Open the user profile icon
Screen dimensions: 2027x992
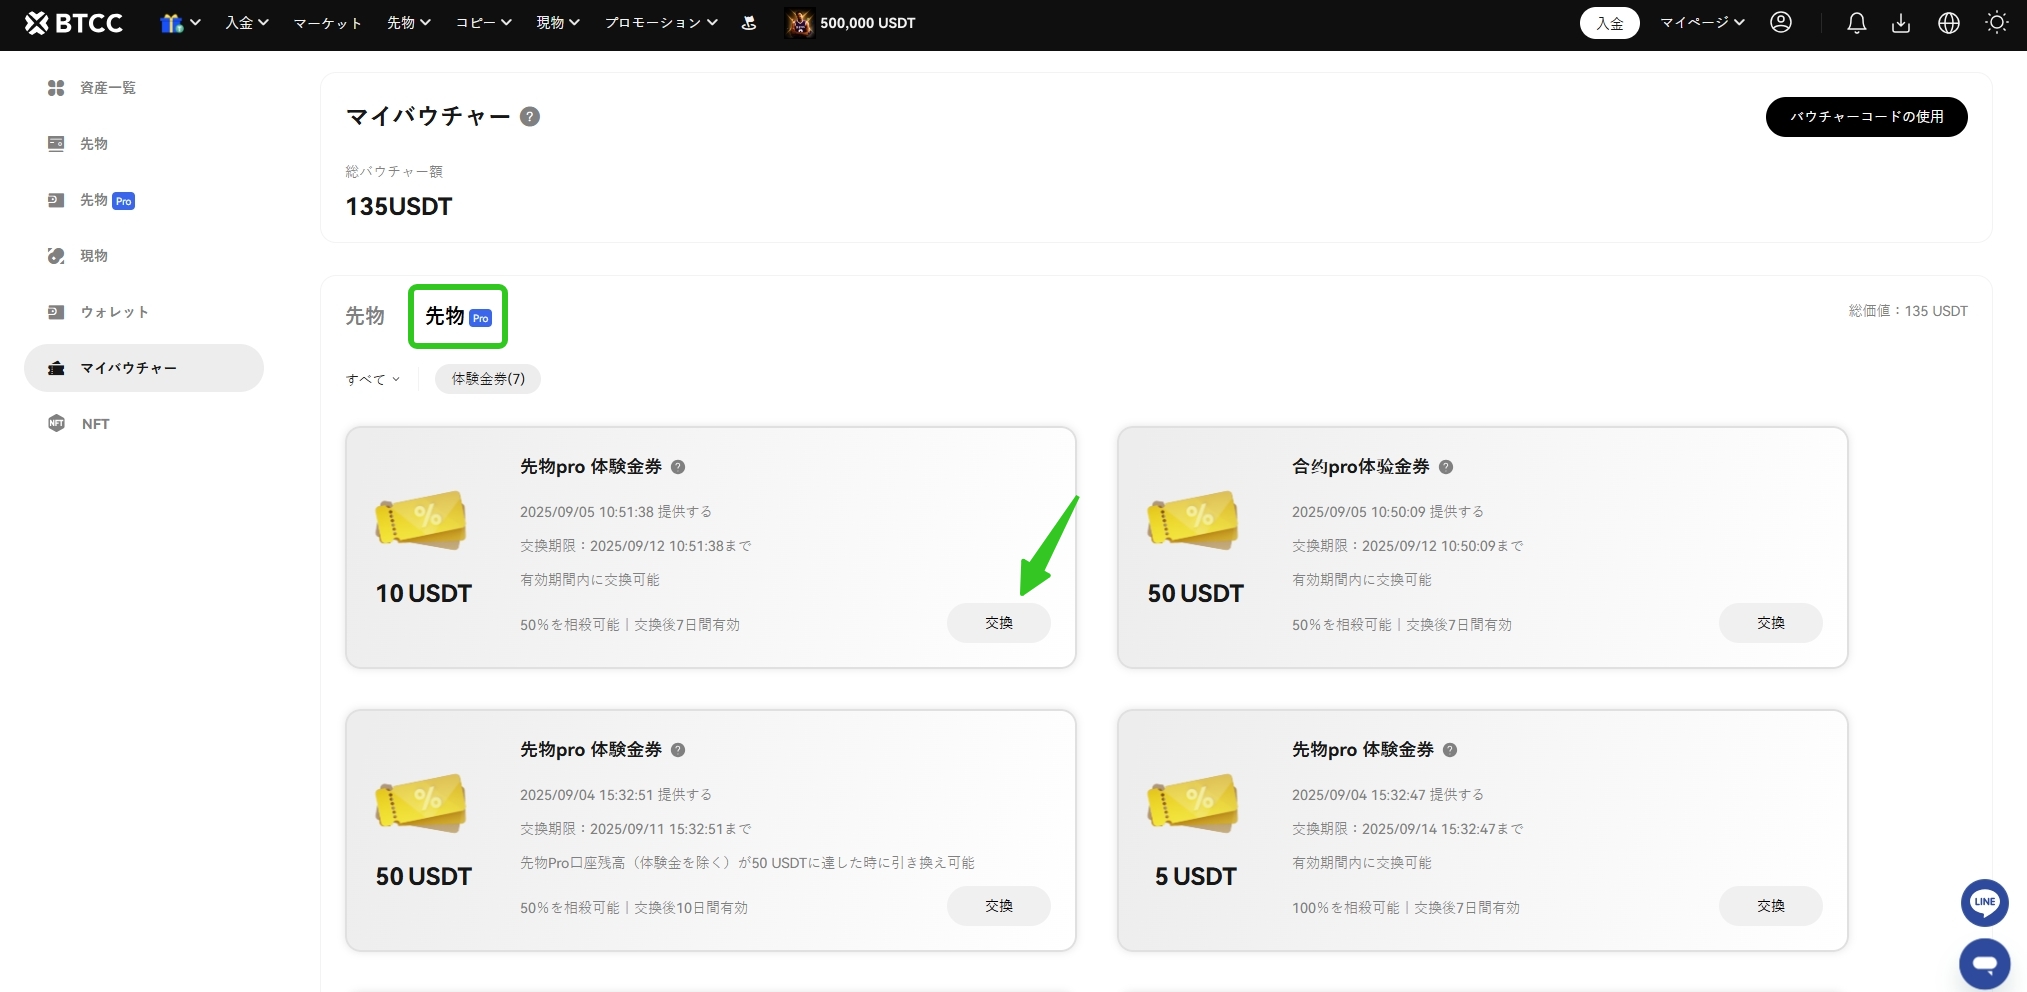[1780, 23]
